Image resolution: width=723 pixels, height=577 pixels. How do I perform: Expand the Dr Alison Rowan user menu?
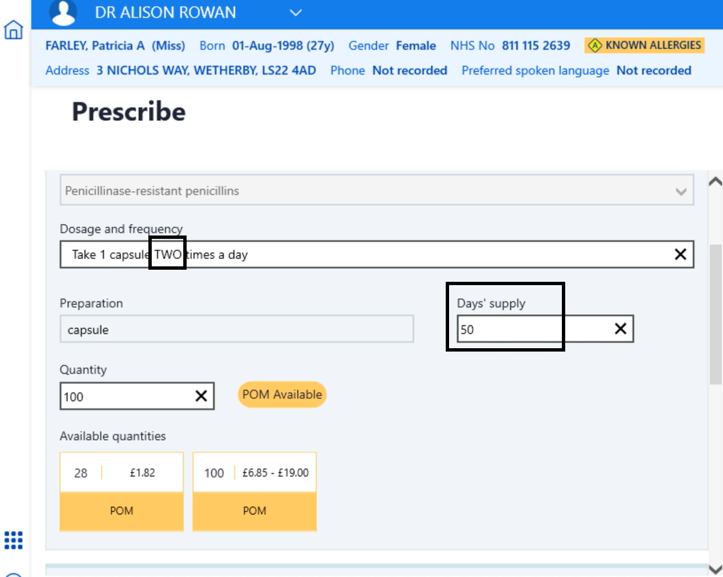click(x=296, y=12)
